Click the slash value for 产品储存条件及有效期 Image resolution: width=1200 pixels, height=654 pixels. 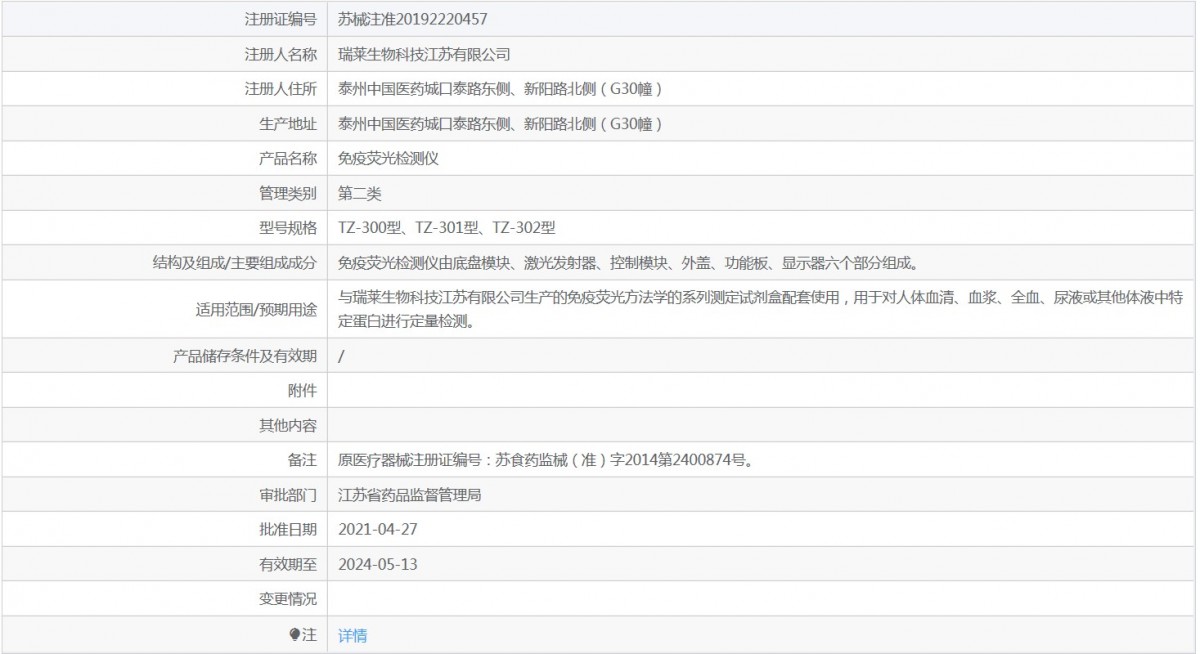[341, 356]
